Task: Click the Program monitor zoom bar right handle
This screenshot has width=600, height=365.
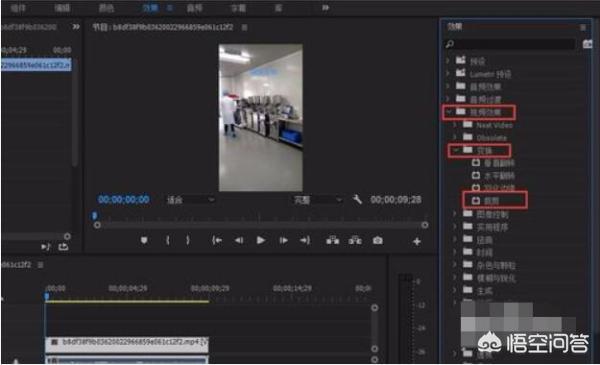Action: (x=425, y=225)
